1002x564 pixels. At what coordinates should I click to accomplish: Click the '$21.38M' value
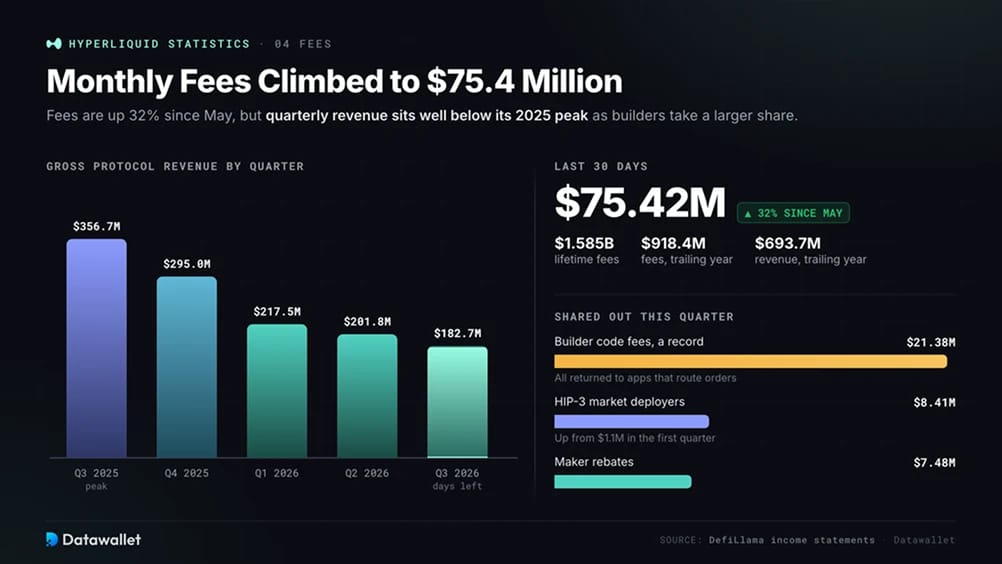point(931,342)
